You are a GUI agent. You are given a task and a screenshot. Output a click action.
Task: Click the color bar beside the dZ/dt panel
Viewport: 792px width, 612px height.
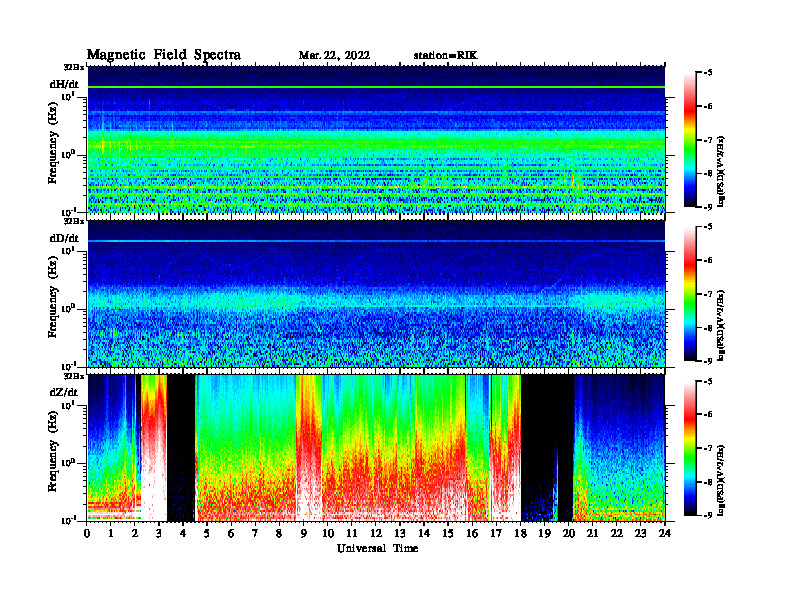[x=690, y=448]
